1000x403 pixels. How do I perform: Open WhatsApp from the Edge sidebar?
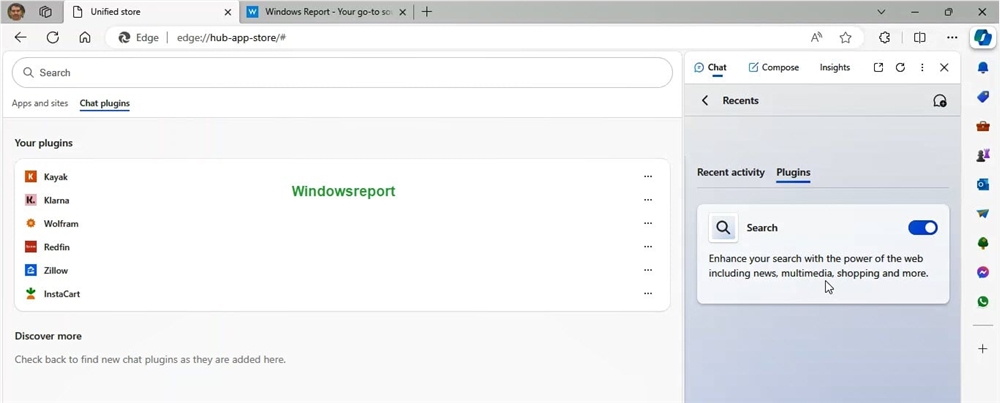(x=983, y=302)
